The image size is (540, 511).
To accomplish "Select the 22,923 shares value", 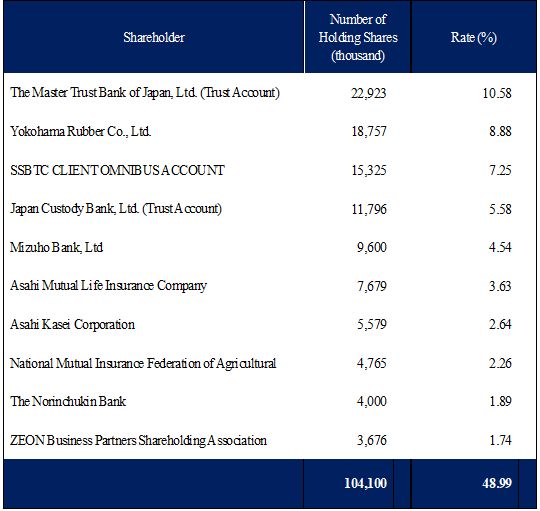I will 368,93.
